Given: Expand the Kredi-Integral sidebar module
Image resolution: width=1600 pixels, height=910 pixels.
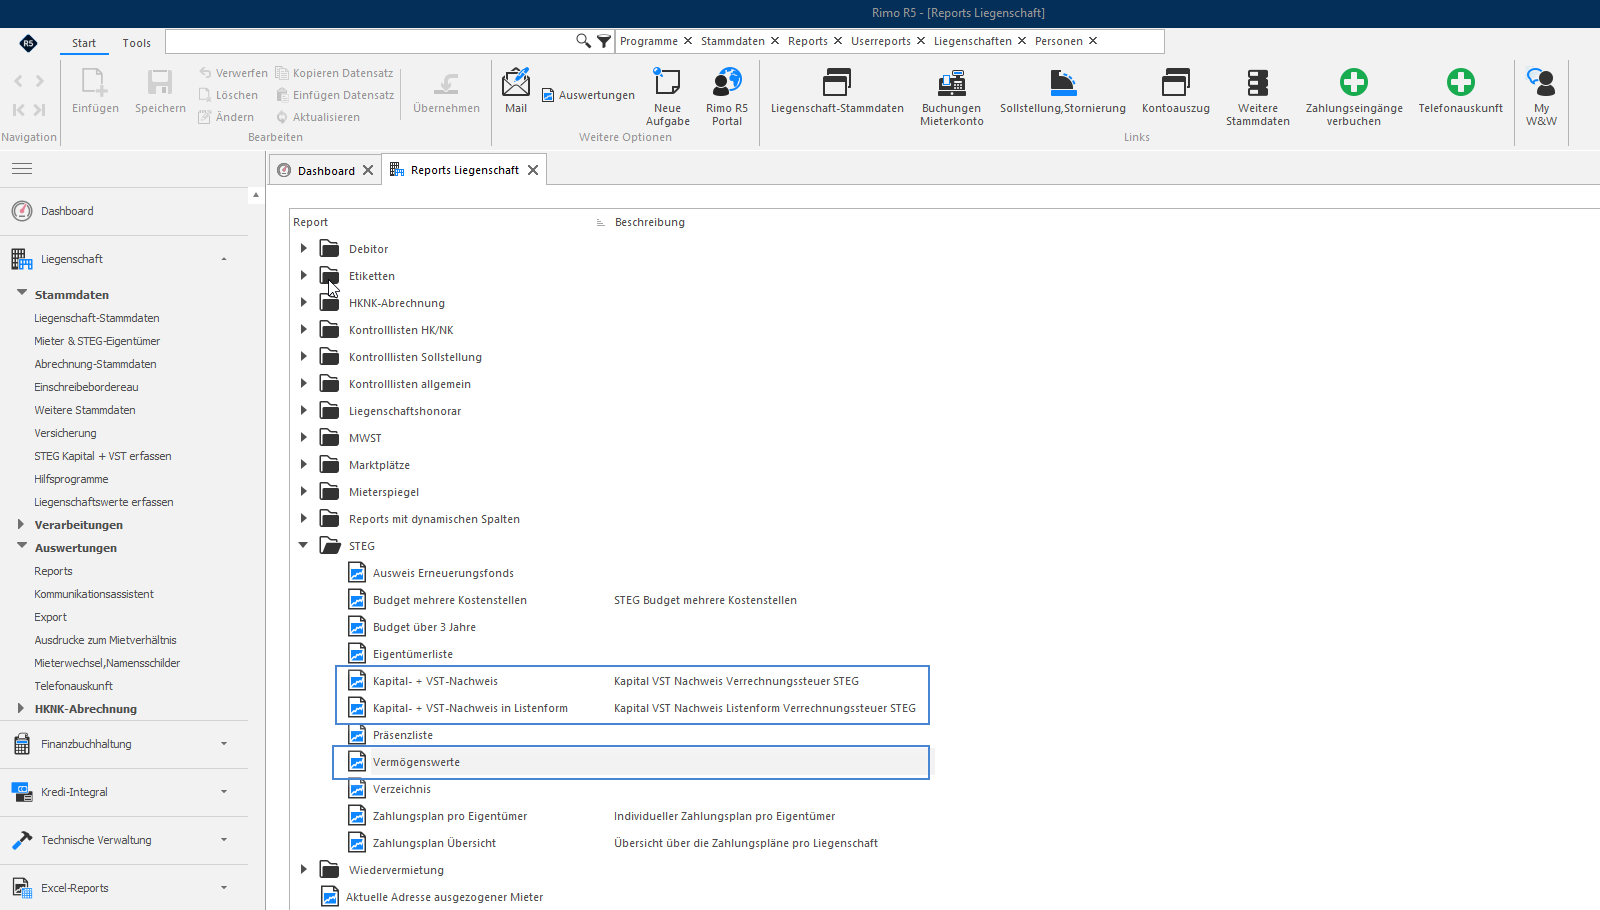Looking at the screenshot, I should 224,792.
